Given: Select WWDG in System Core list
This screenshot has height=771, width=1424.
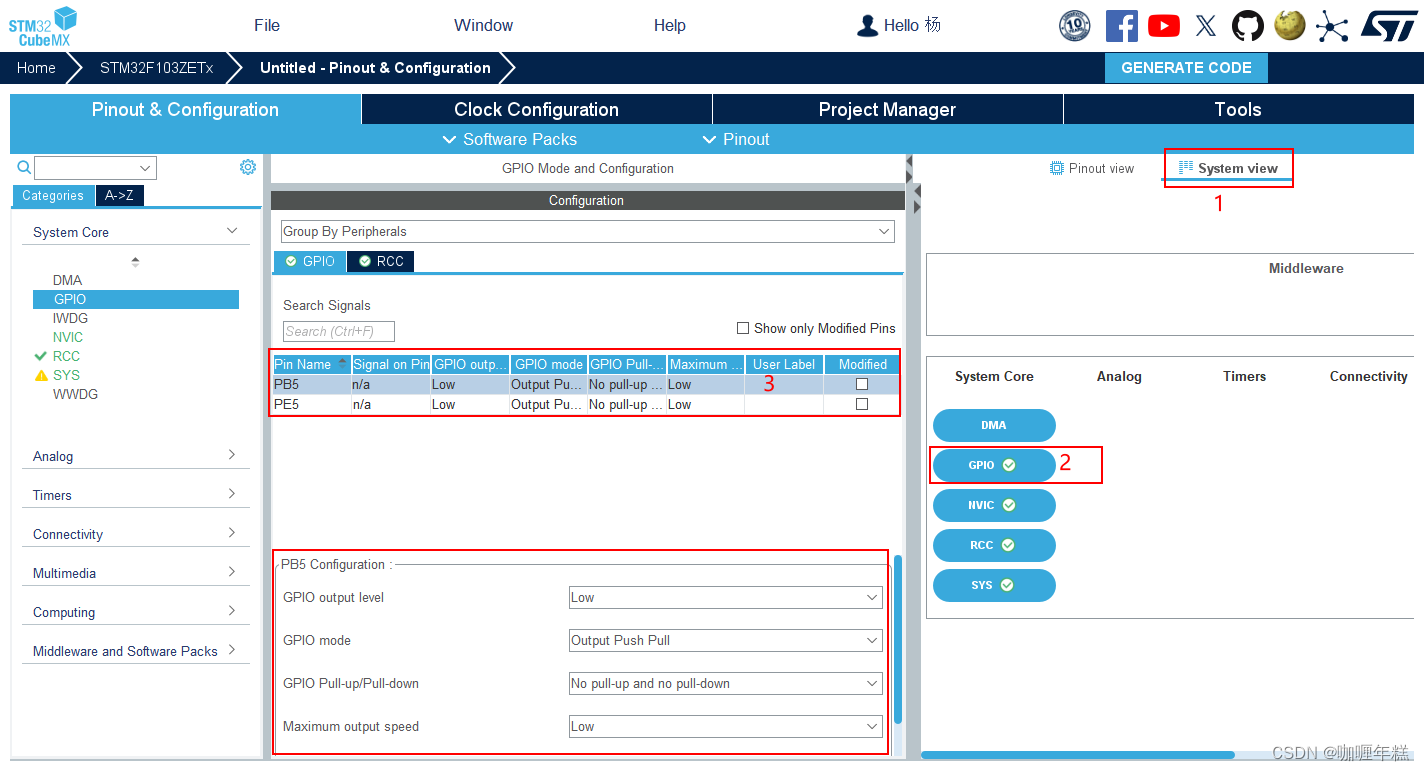Looking at the screenshot, I should pyautogui.click(x=75, y=394).
